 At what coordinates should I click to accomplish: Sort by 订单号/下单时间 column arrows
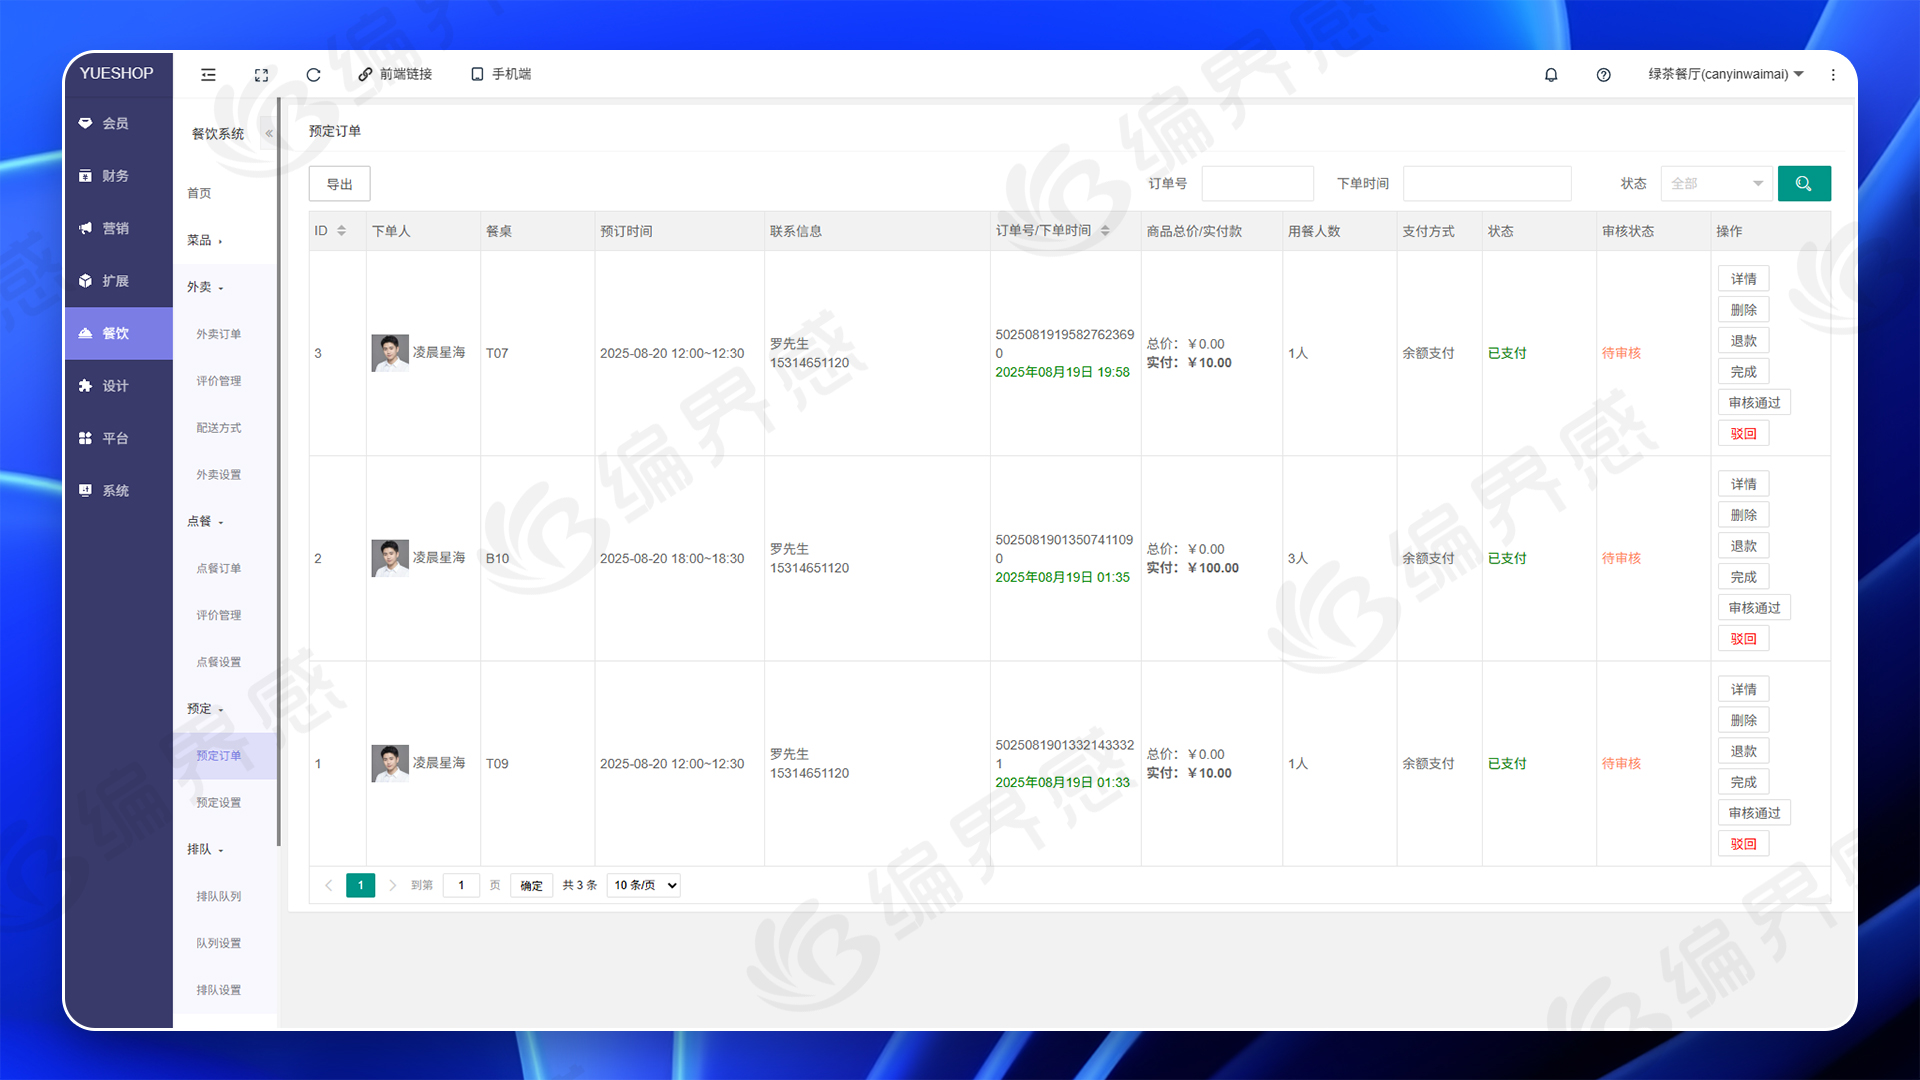coord(1105,231)
